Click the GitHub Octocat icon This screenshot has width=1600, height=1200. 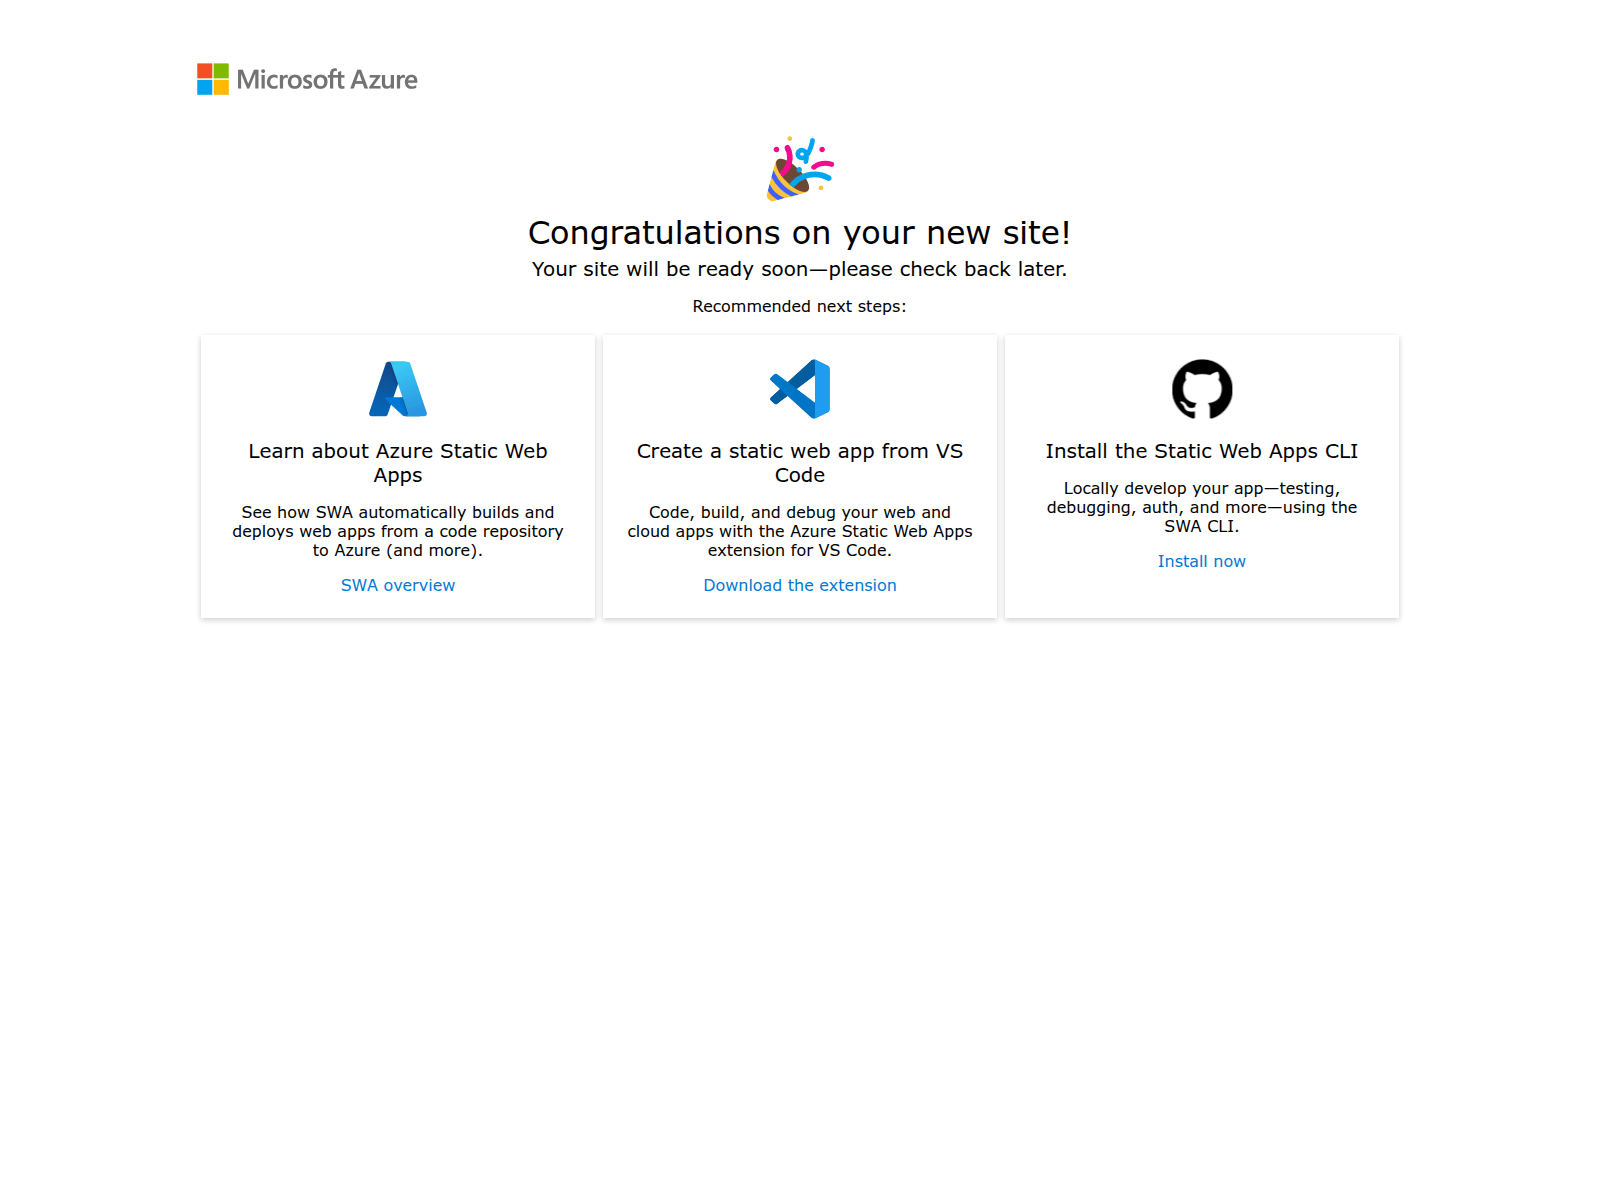[x=1202, y=389]
